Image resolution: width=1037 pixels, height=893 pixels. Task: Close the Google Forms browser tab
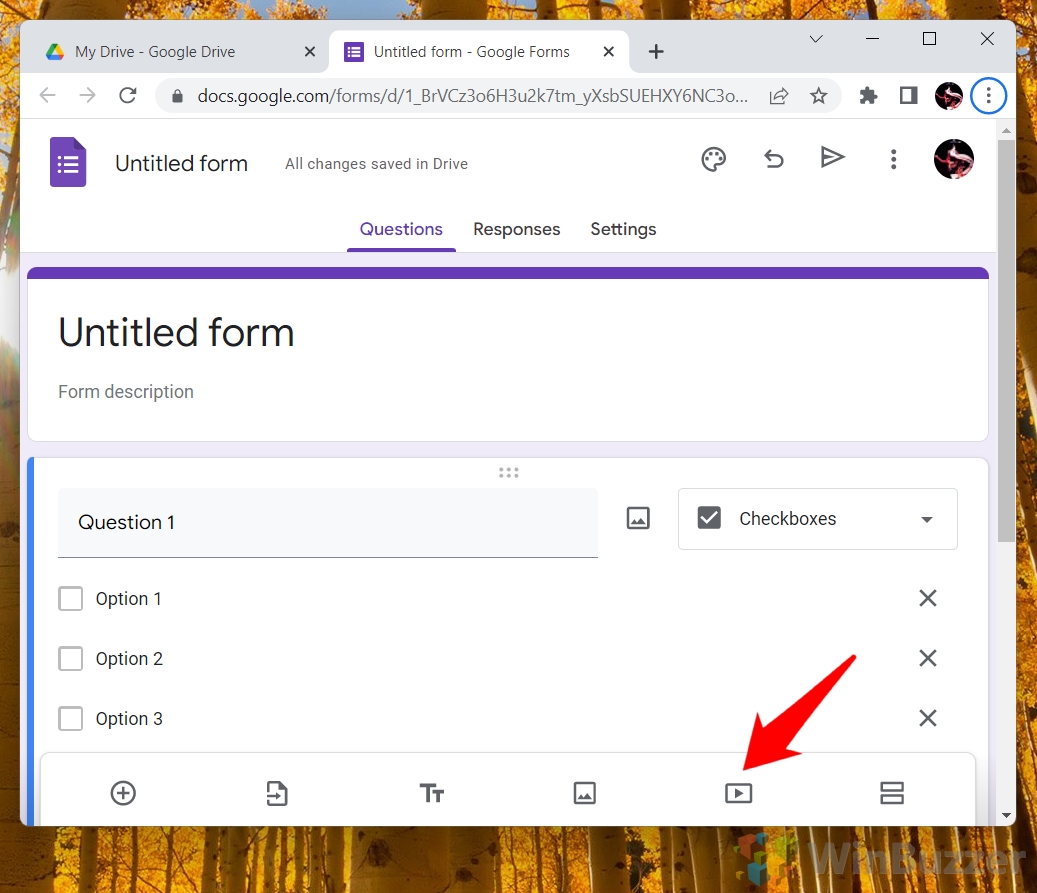(x=609, y=52)
